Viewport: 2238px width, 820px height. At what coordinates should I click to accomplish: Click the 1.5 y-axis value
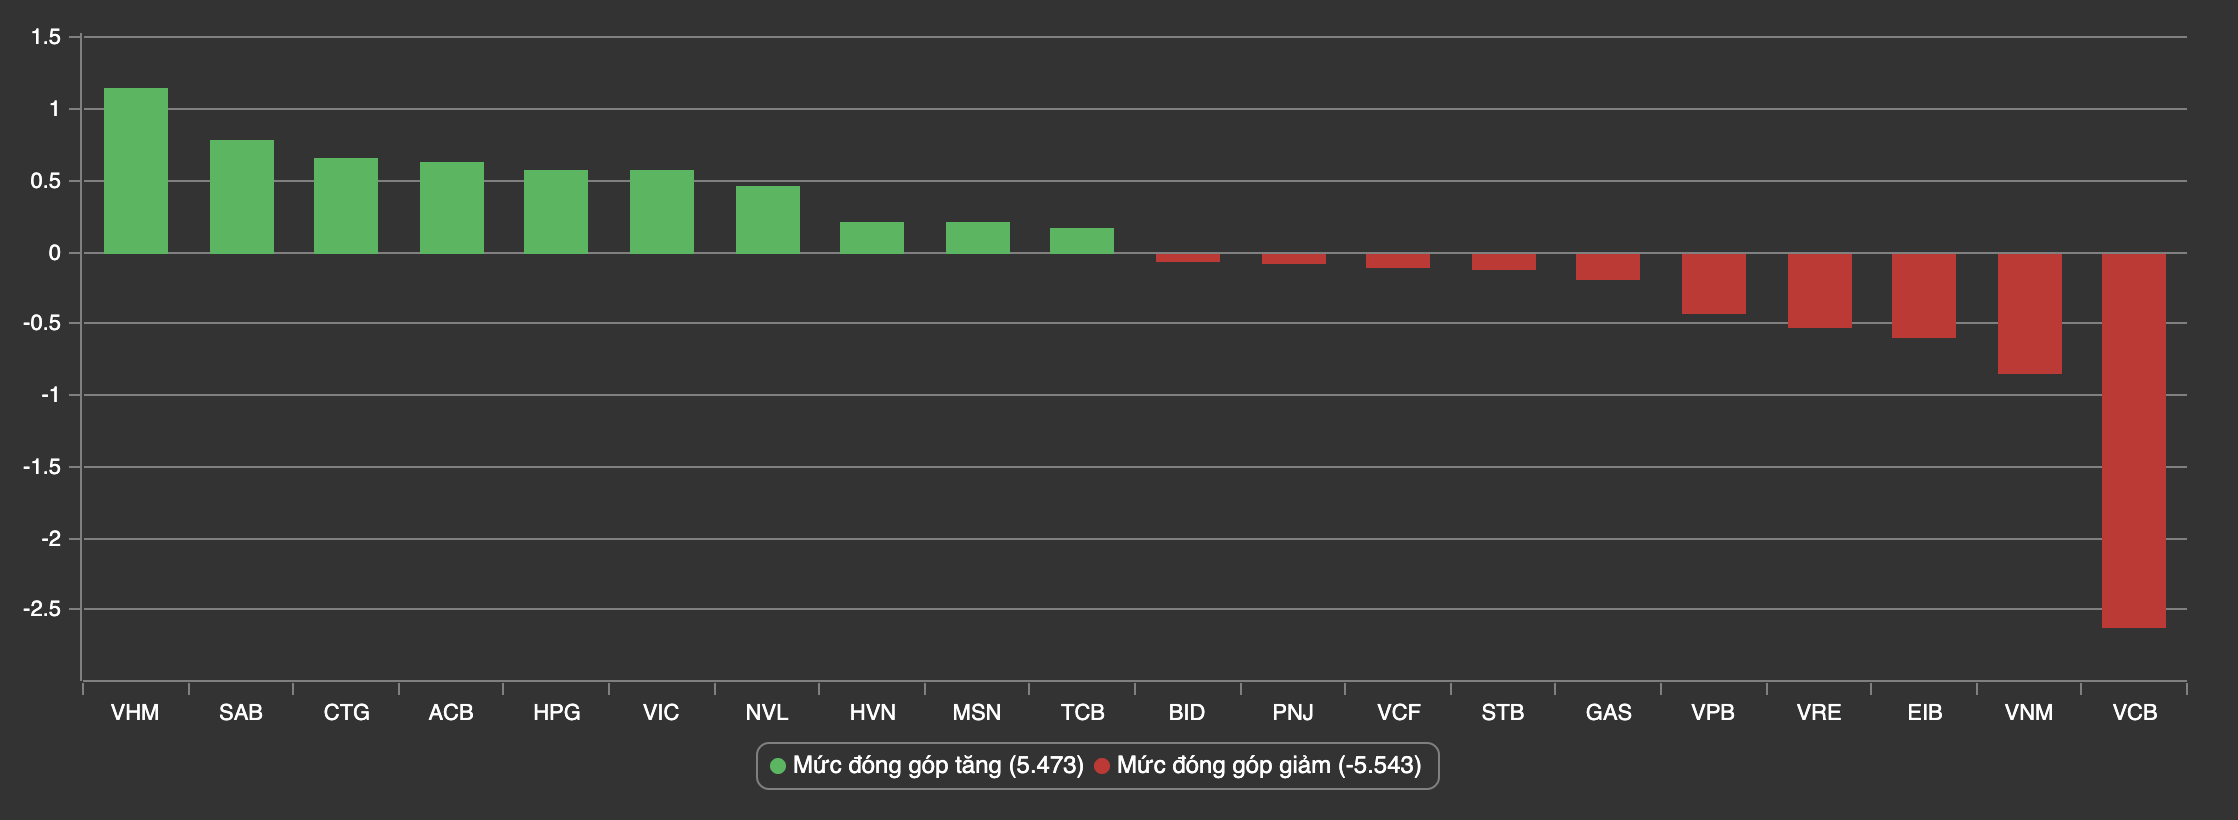tap(46, 38)
